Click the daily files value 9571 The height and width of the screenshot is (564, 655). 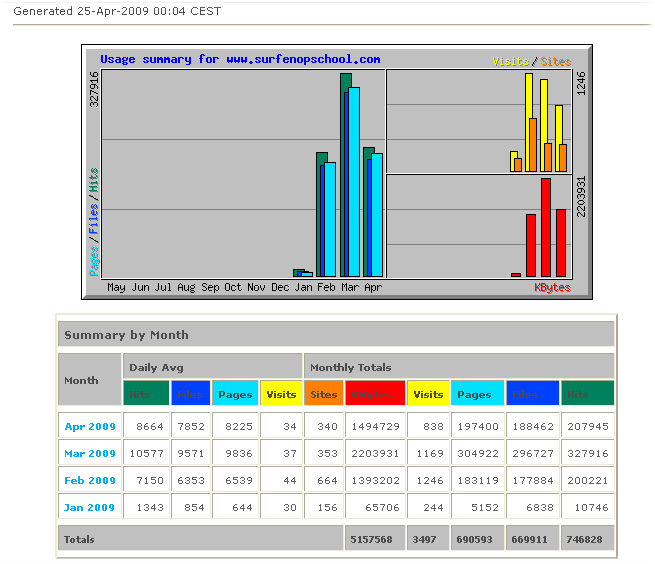coord(191,453)
